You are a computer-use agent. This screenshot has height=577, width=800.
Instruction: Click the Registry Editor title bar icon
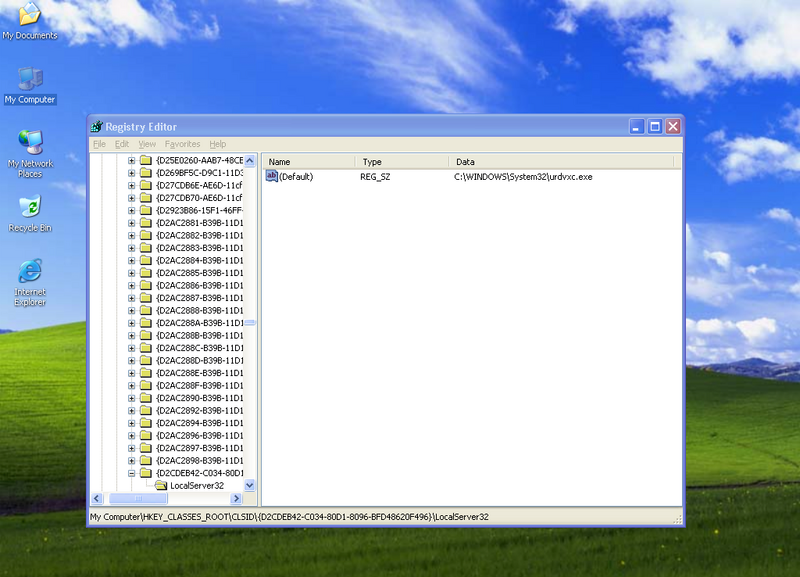(96, 127)
